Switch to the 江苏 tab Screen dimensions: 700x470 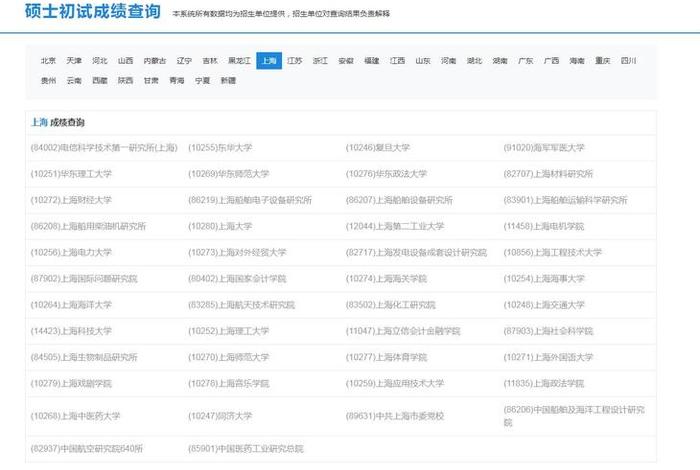[295, 61]
